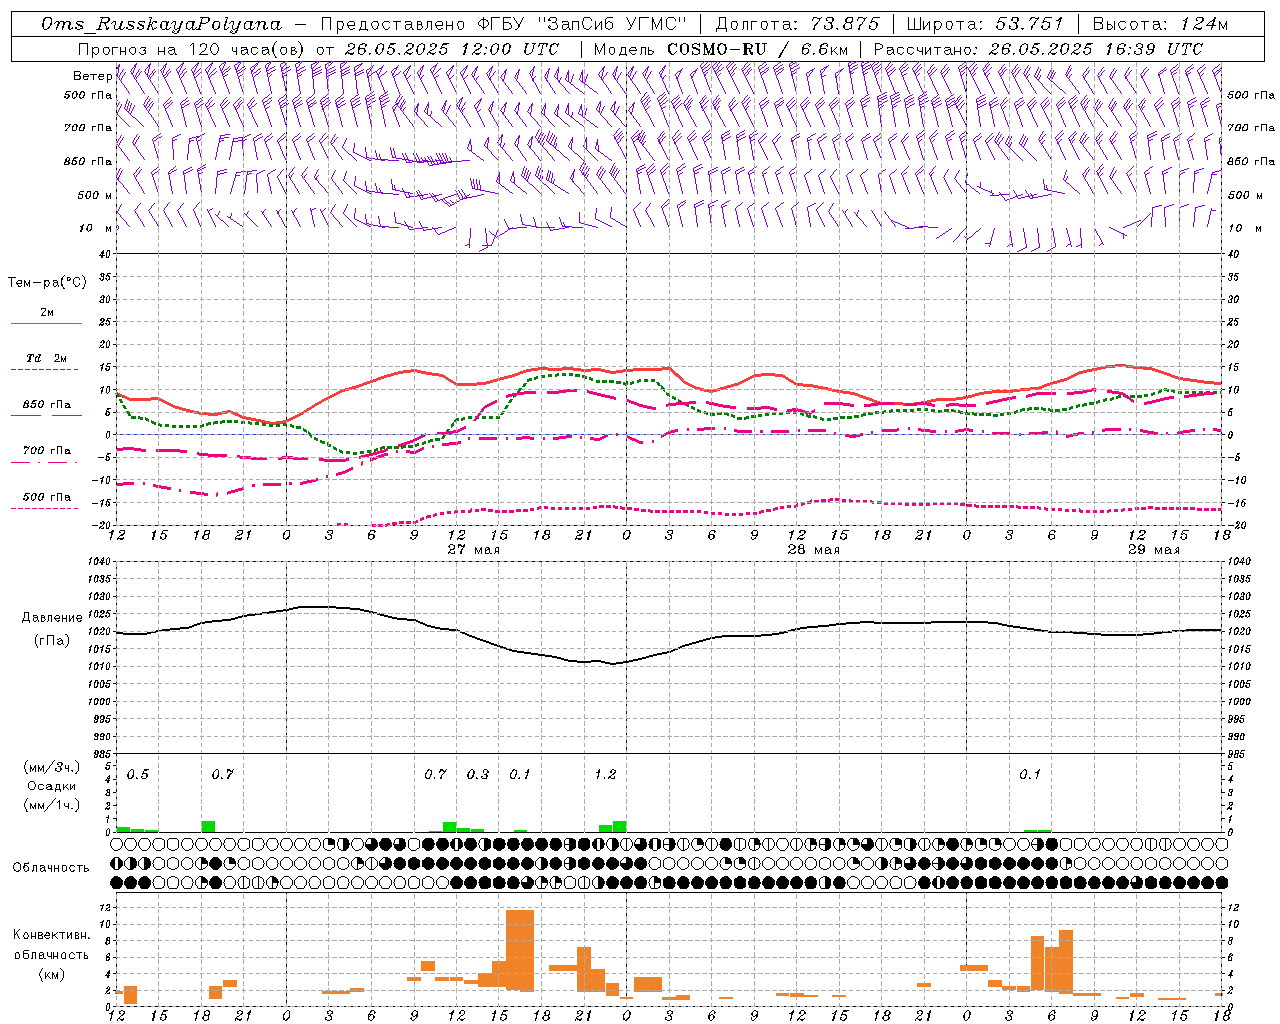1280x1024 pixels.
Task: Click the '0.5' precipitation amount value
Action: pyautogui.click(x=138, y=775)
